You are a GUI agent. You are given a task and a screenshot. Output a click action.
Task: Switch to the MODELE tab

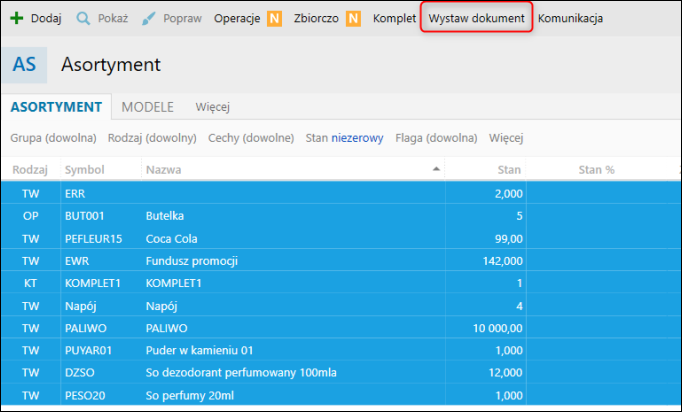click(147, 107)
